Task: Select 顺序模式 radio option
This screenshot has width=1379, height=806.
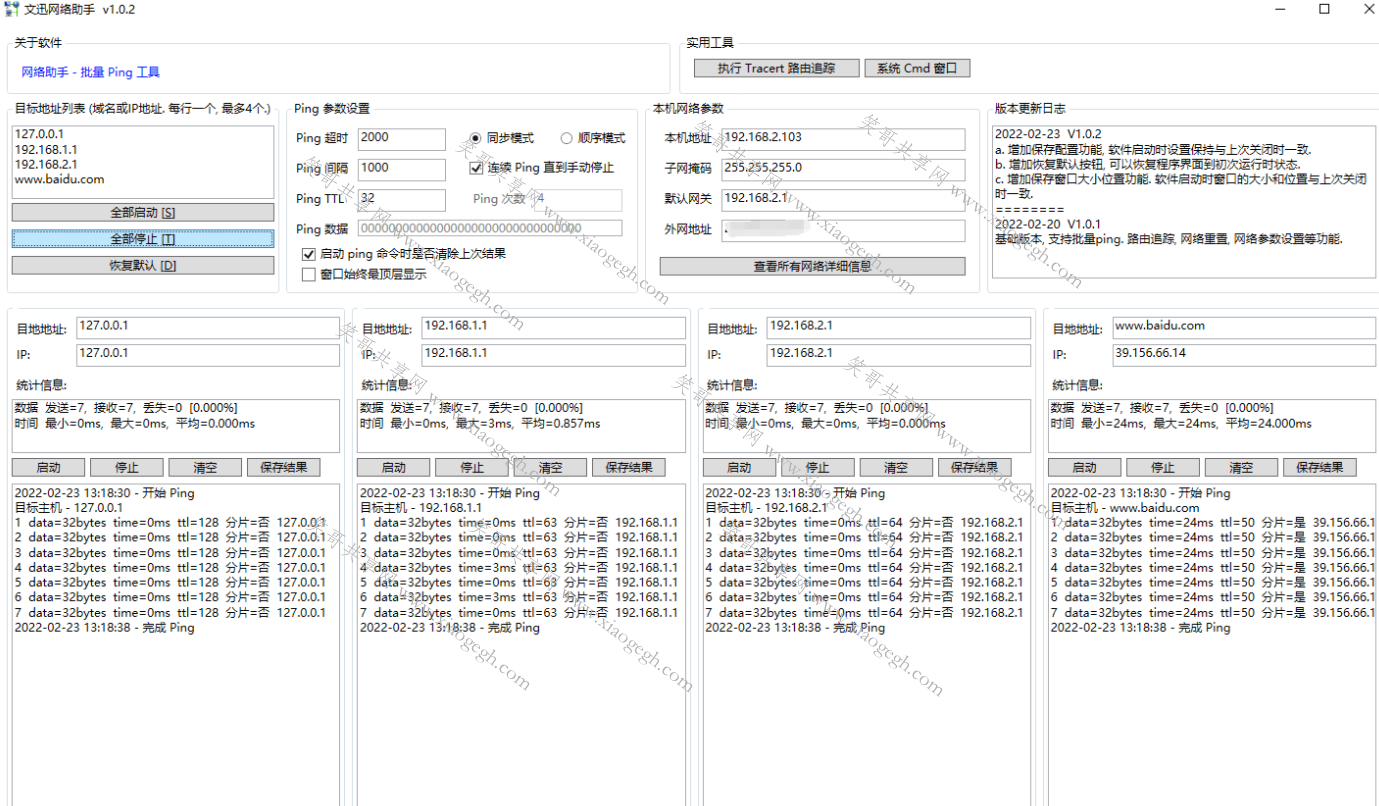Action: [x=593, y=138]
